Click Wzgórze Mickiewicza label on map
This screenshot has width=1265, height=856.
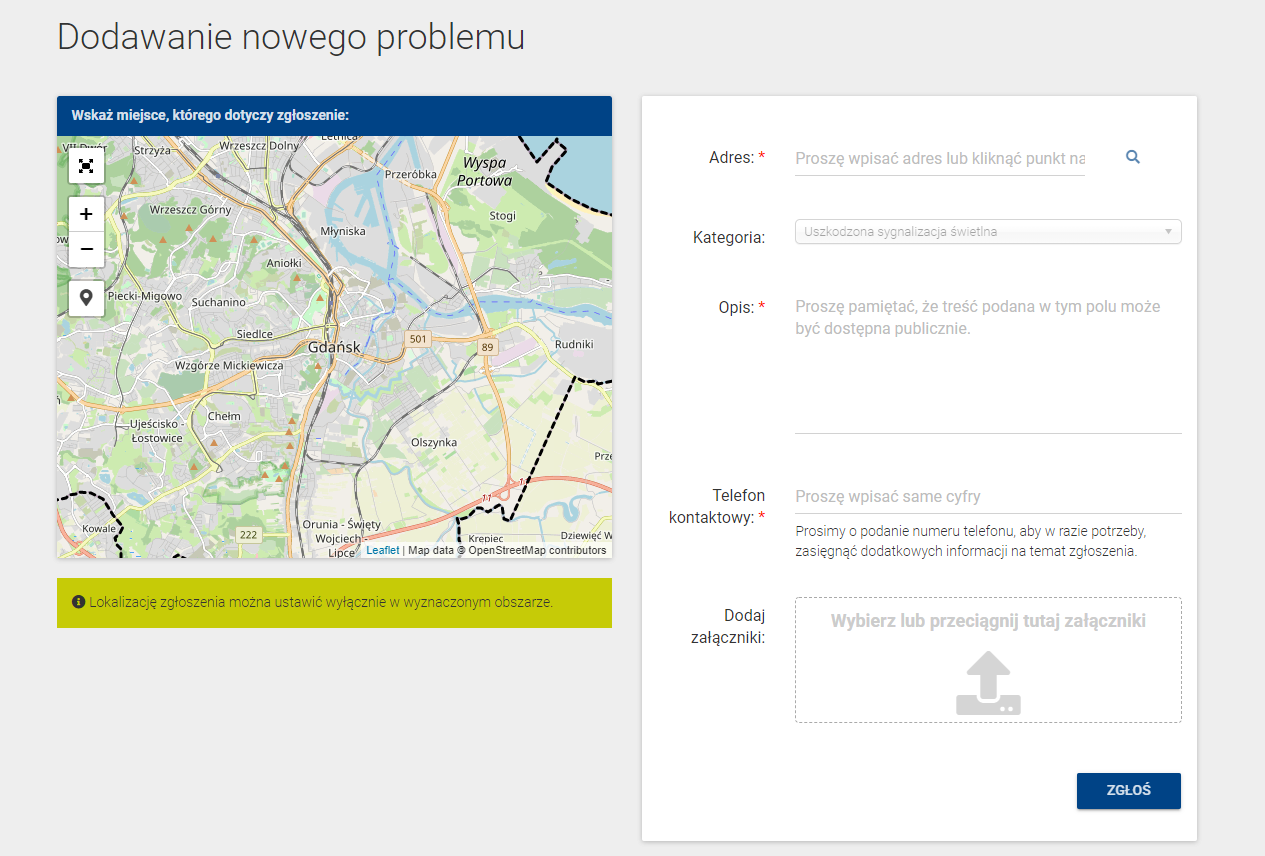229,366
